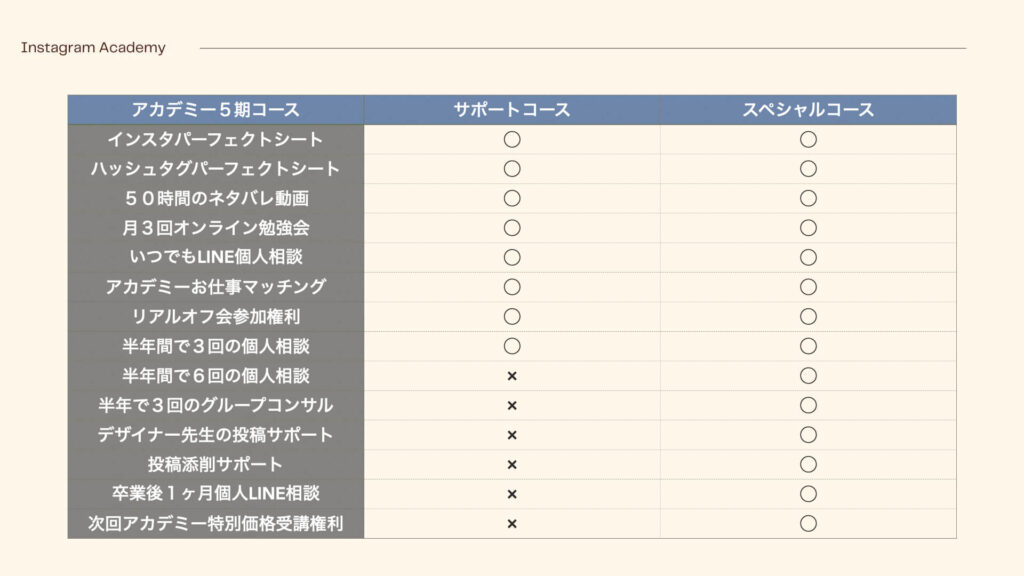The image size is (1024, 576).
Task: Click サポートコース circle for 50時間のネタバレ動画
Action: click(512, 198)
